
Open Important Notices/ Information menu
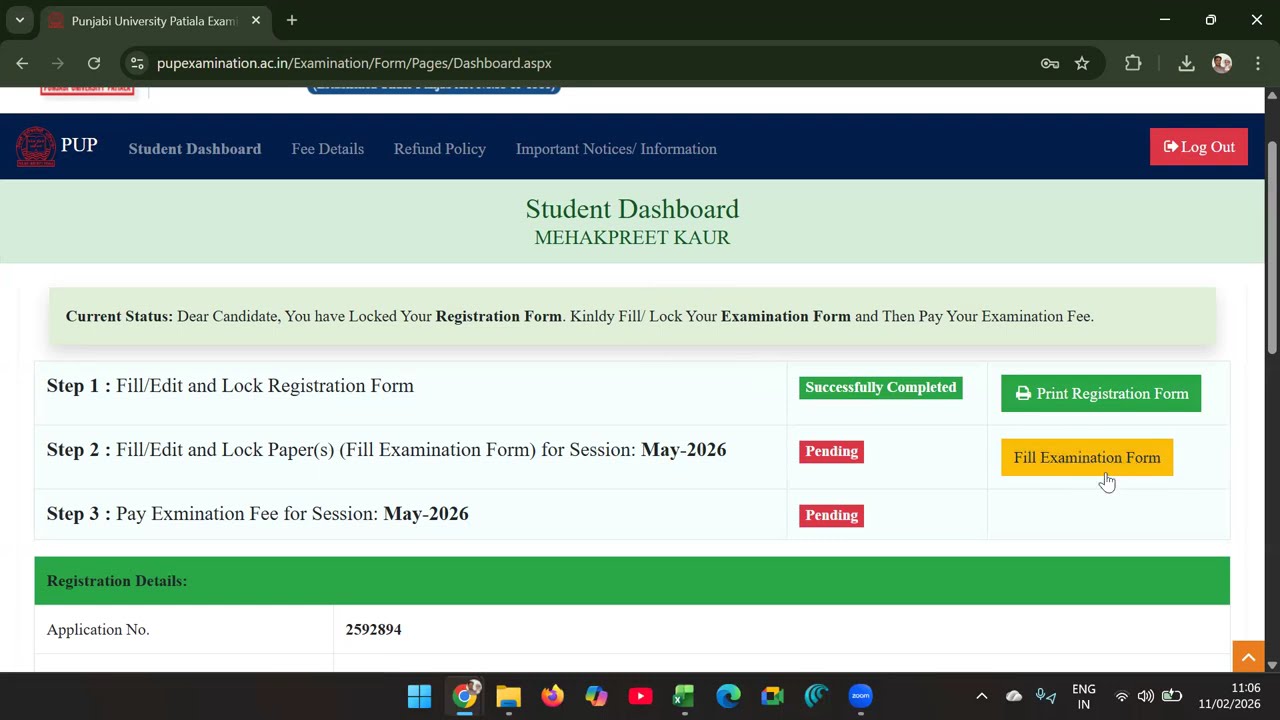point(616,149)
